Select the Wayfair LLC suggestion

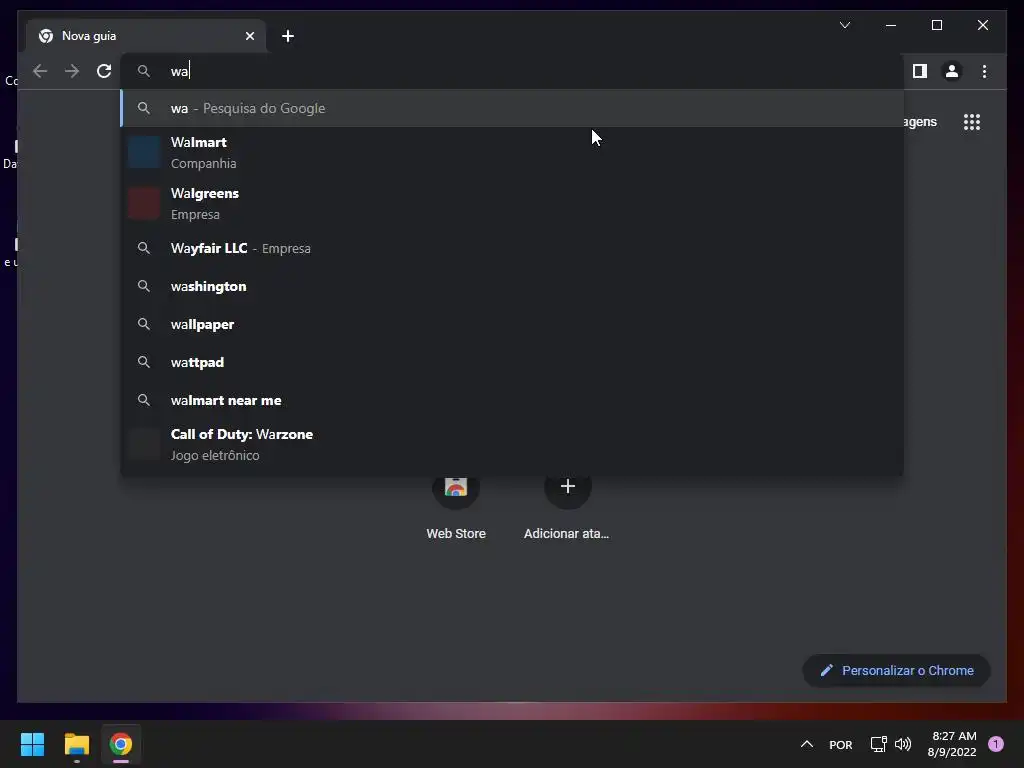512,248
